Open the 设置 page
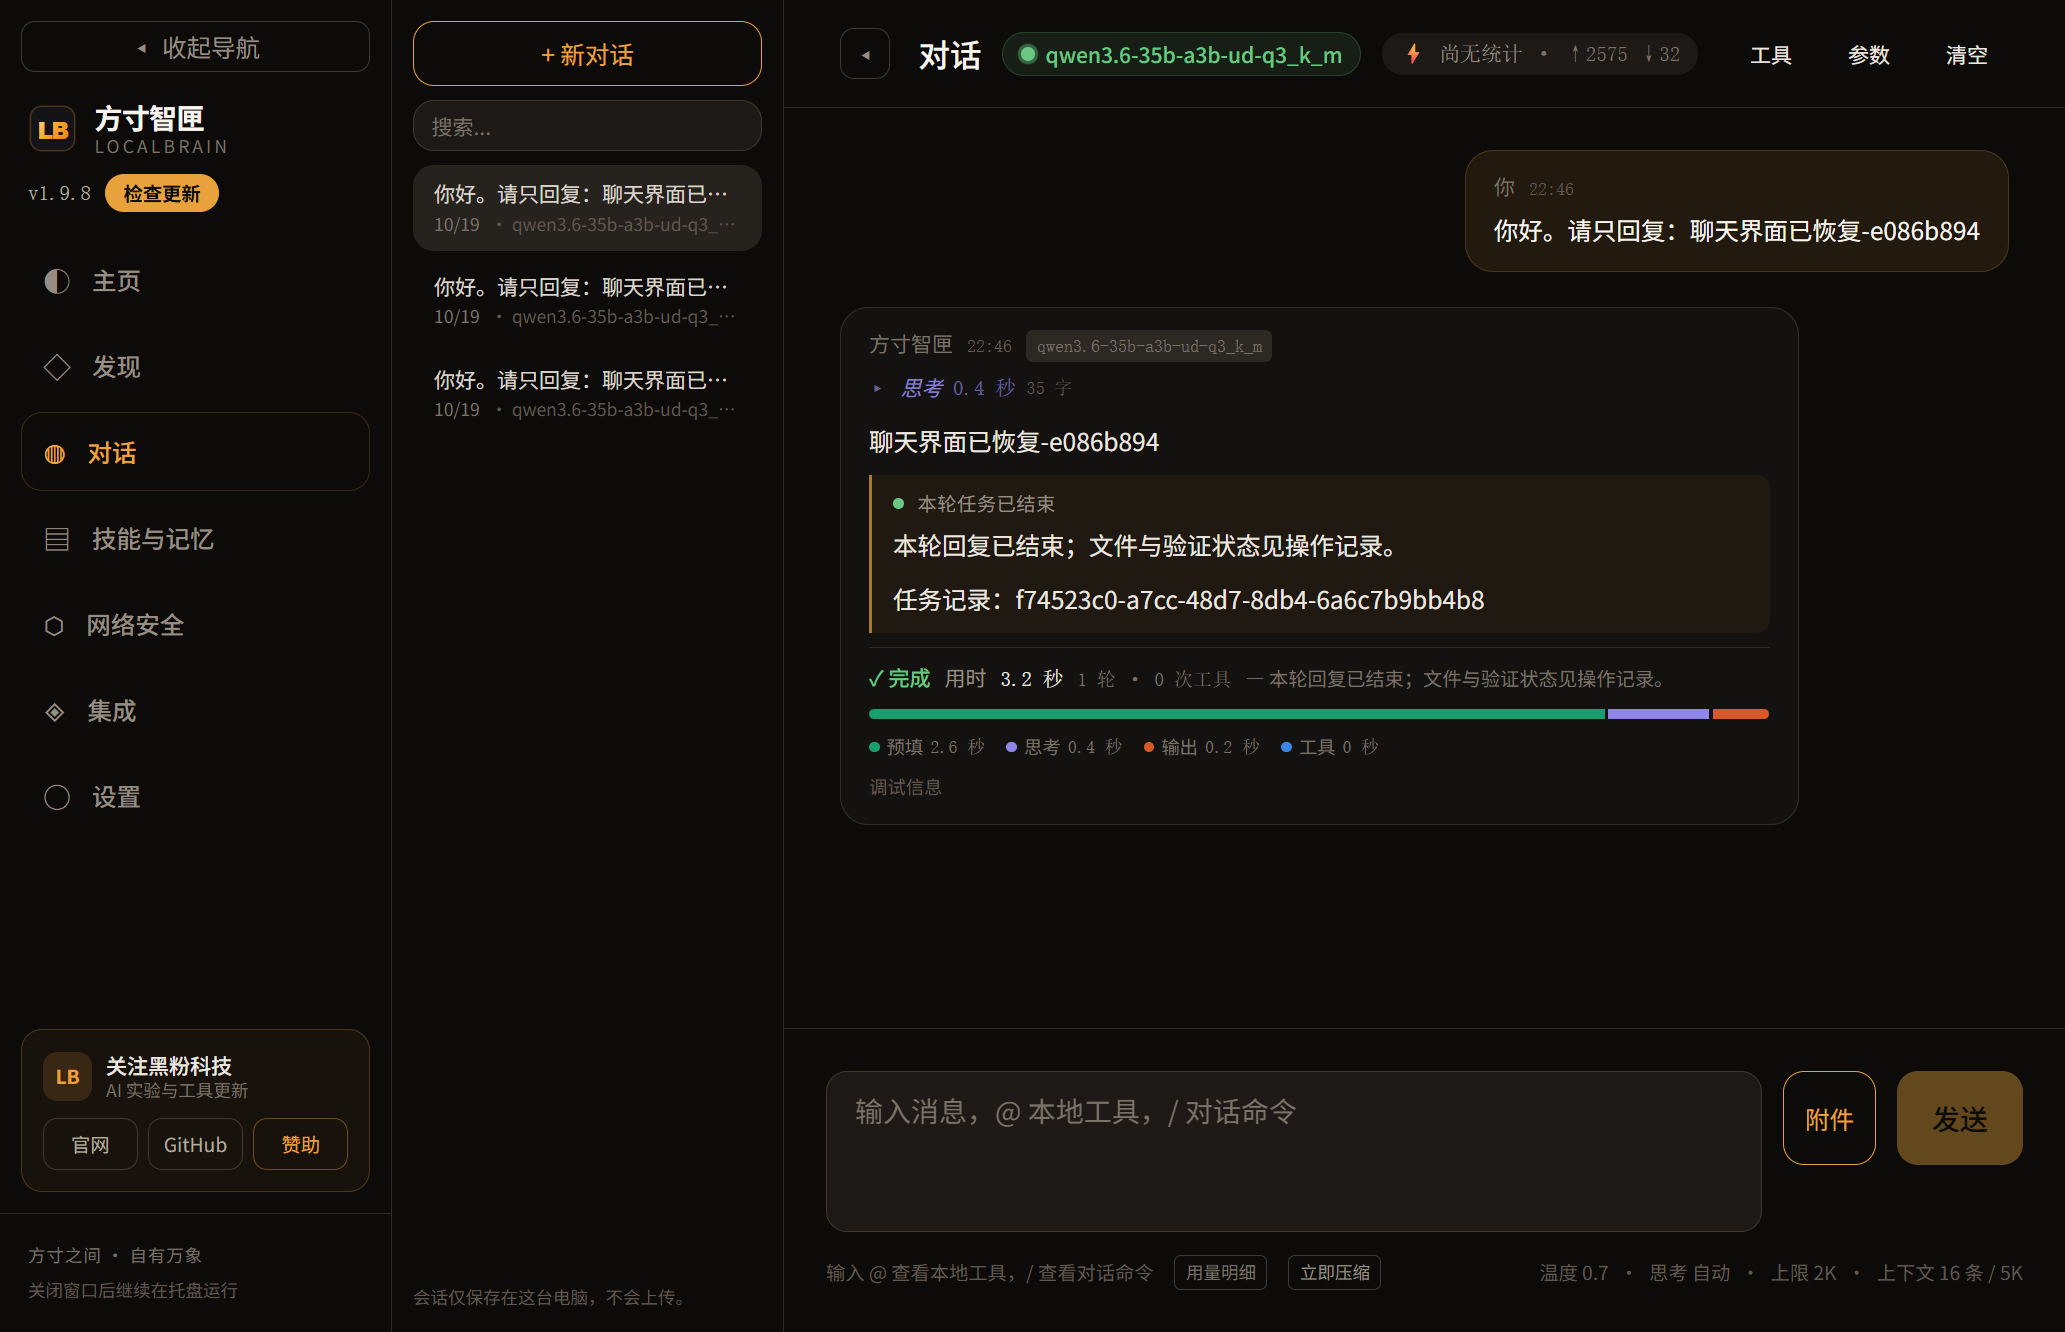Screen dimensions: 2065x1332 click(195, 797)
